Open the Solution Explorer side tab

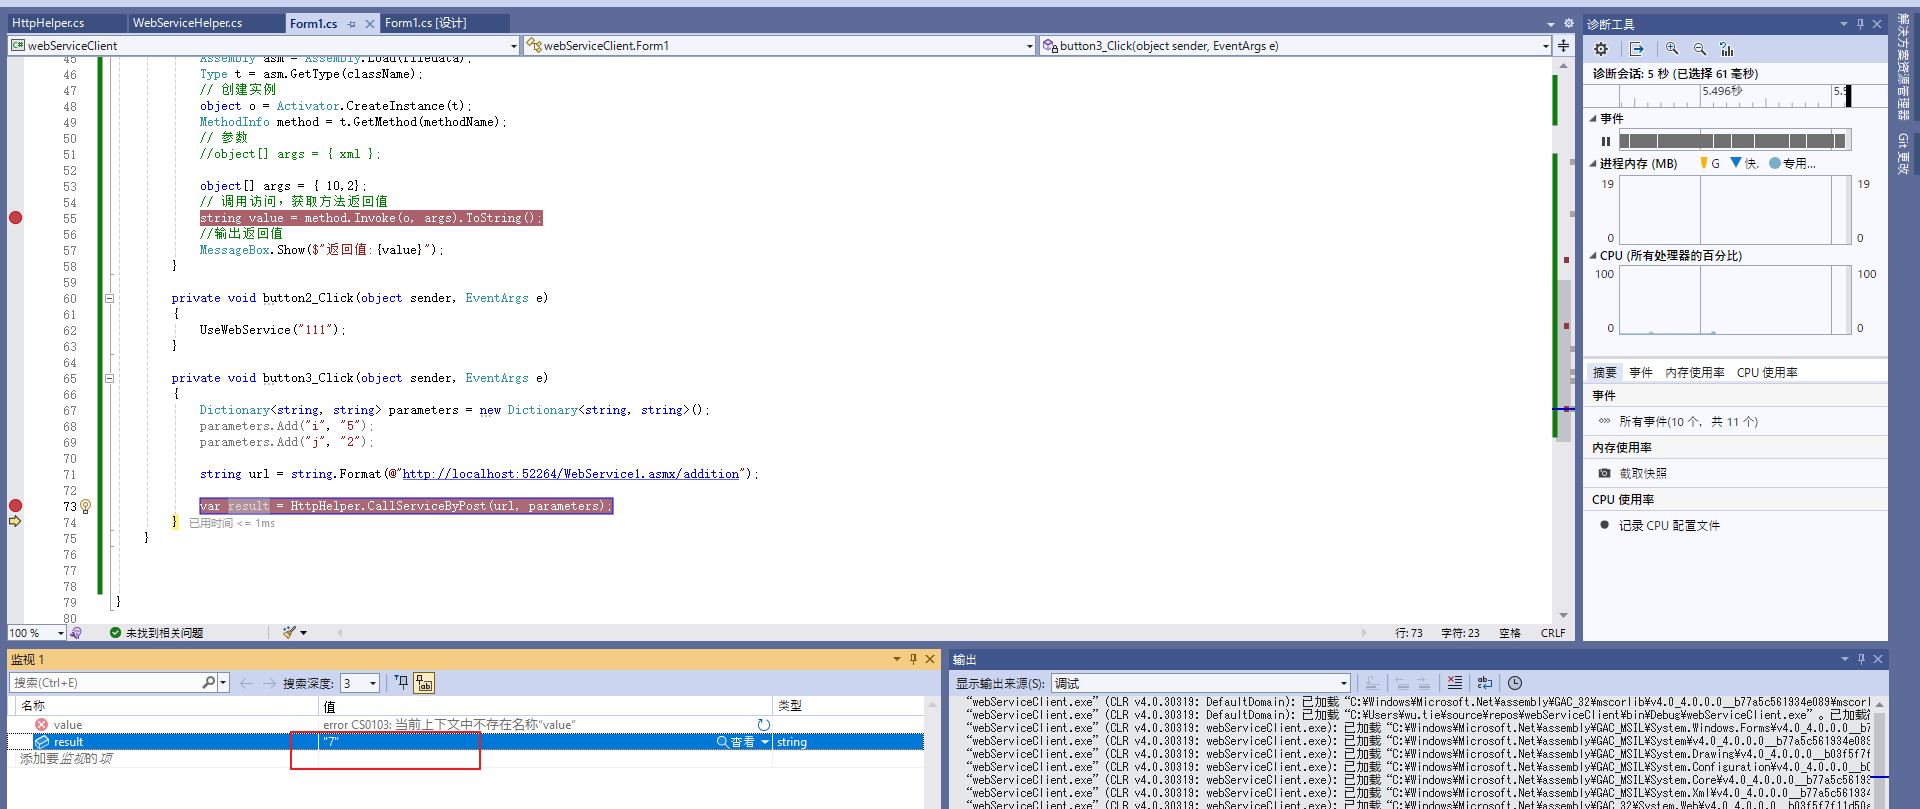click(x=1903, y=68)
